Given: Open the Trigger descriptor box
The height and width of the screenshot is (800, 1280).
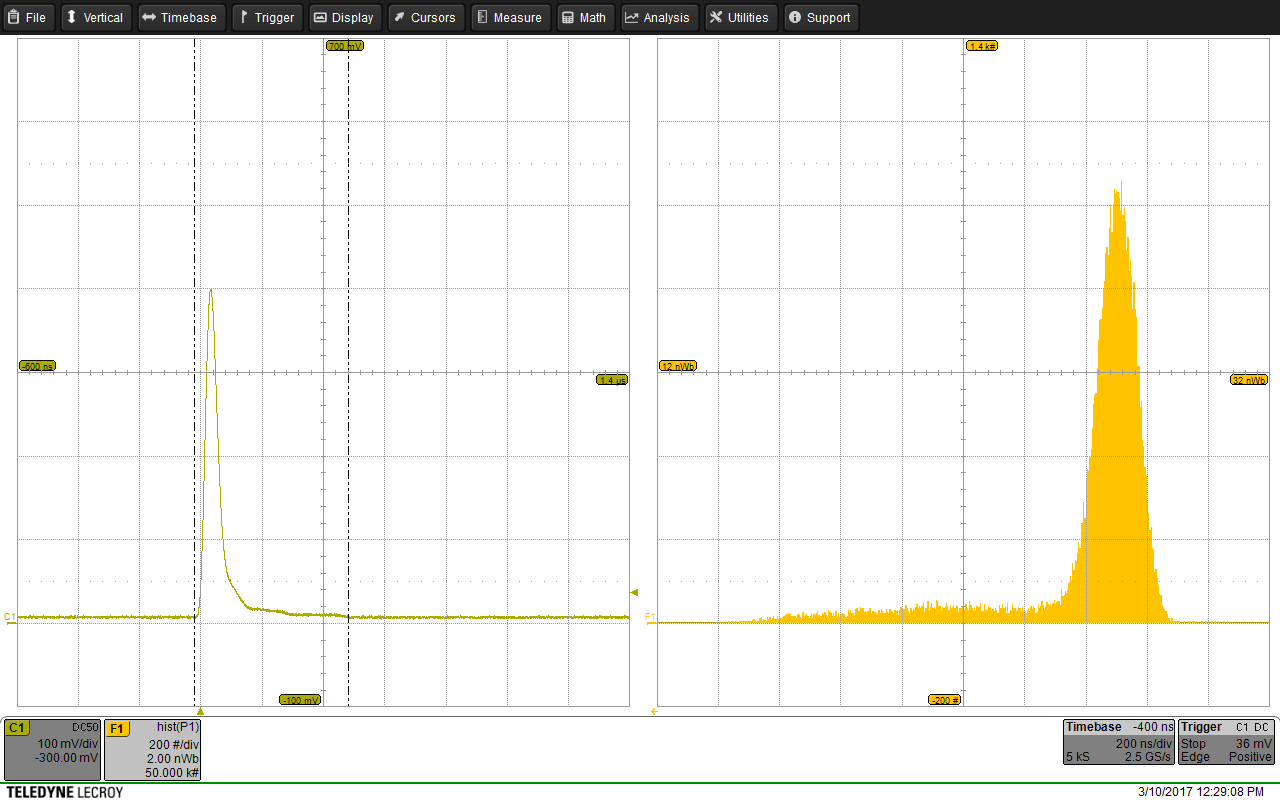Looking at the screenshot, I should [1226, 742].
